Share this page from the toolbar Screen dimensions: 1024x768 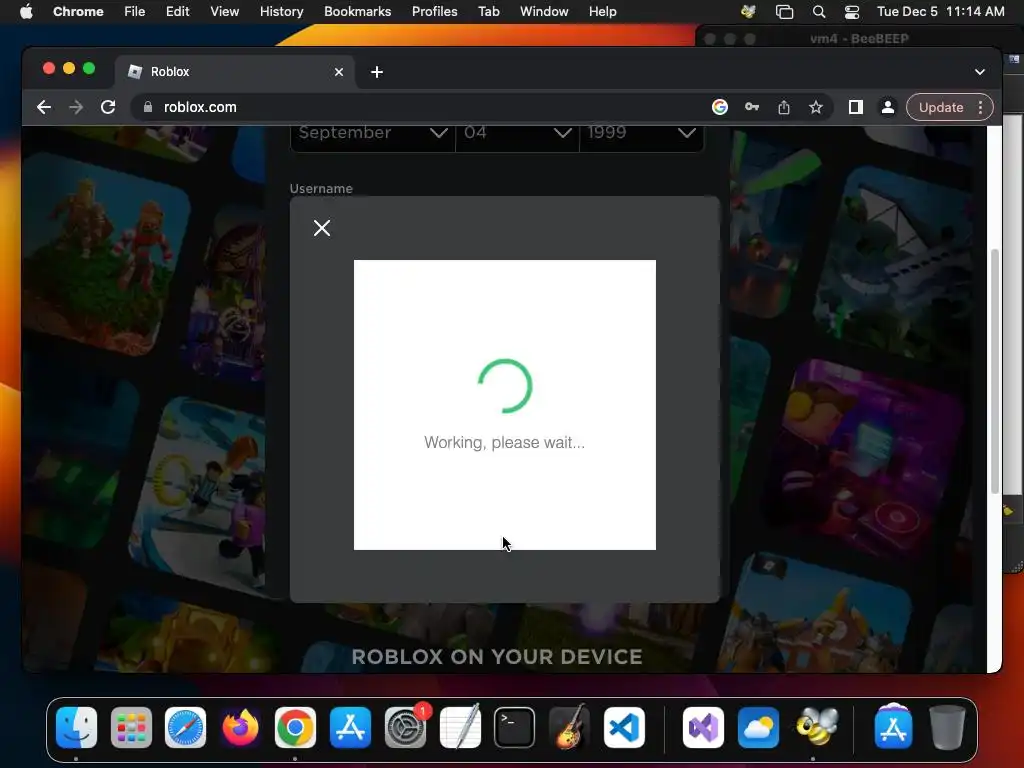[784, 107]
